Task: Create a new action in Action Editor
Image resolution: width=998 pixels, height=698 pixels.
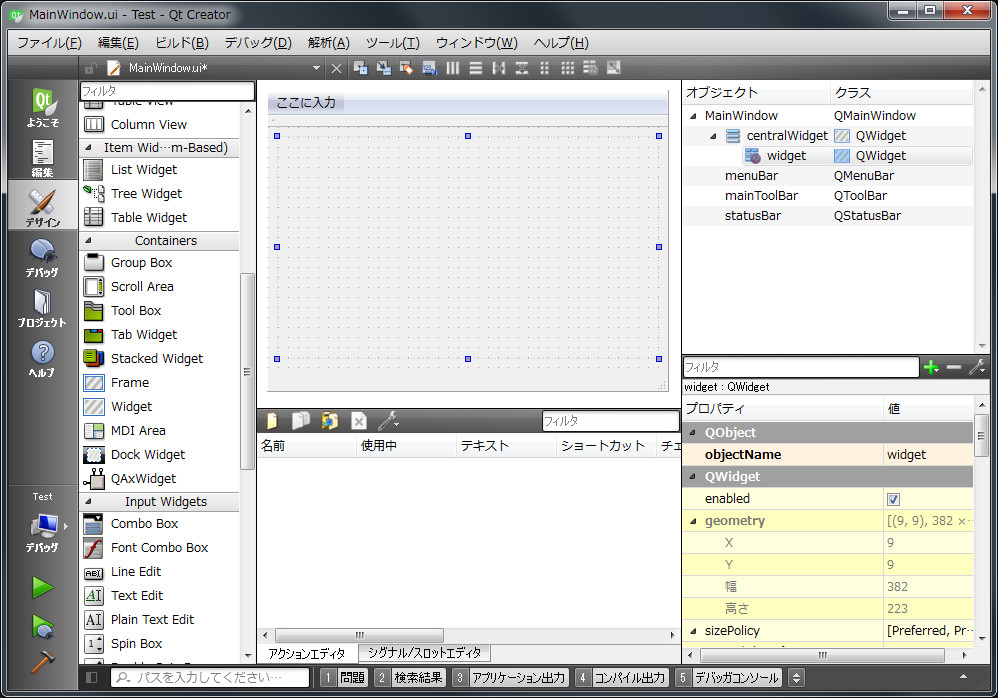Action: click(272, 421)
